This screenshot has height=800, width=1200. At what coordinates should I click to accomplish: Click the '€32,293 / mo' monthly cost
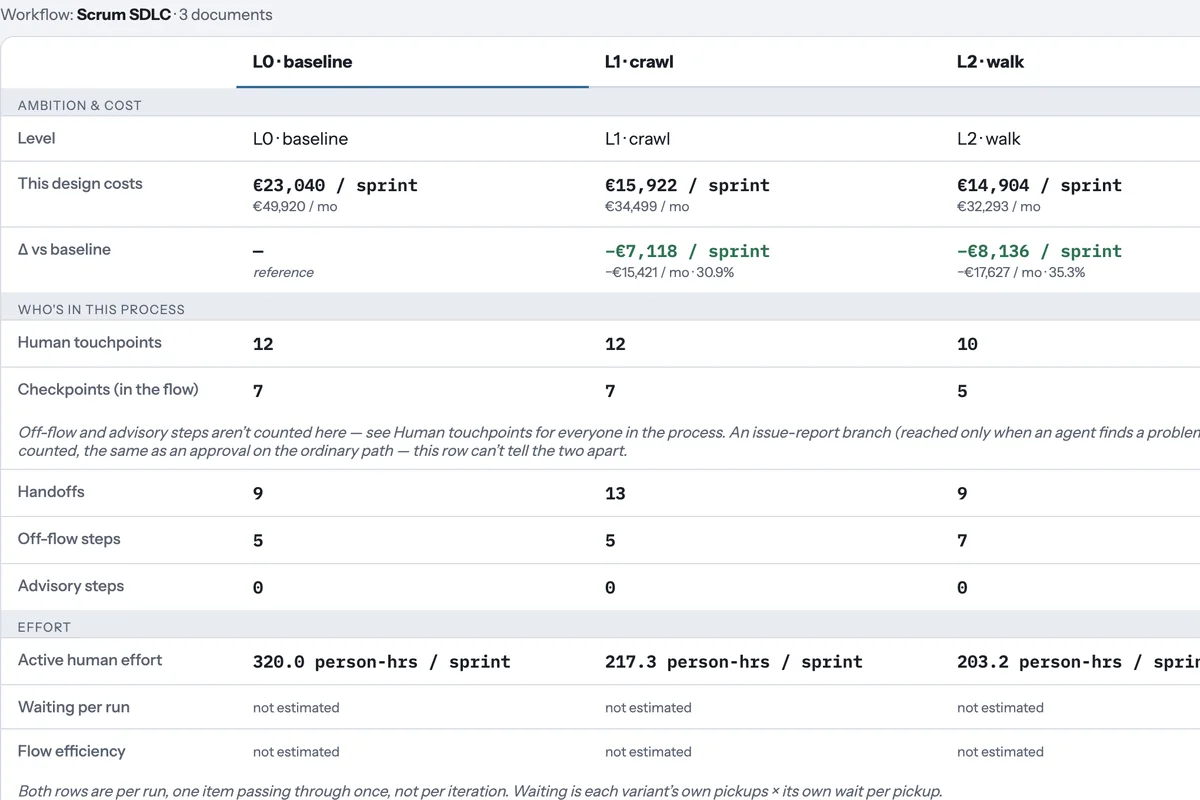pos(999,207)
